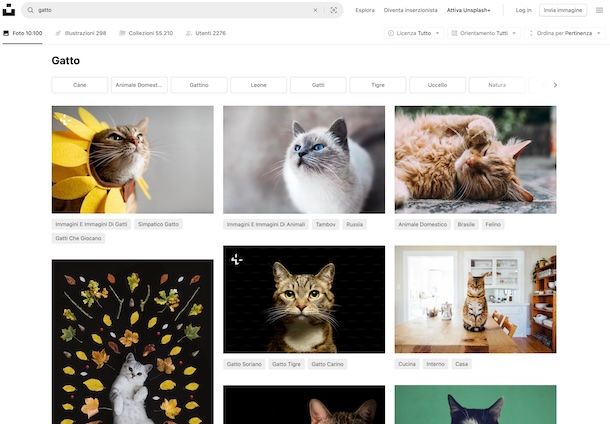
Task: Open the Log in link
Action: coord(523,10)
